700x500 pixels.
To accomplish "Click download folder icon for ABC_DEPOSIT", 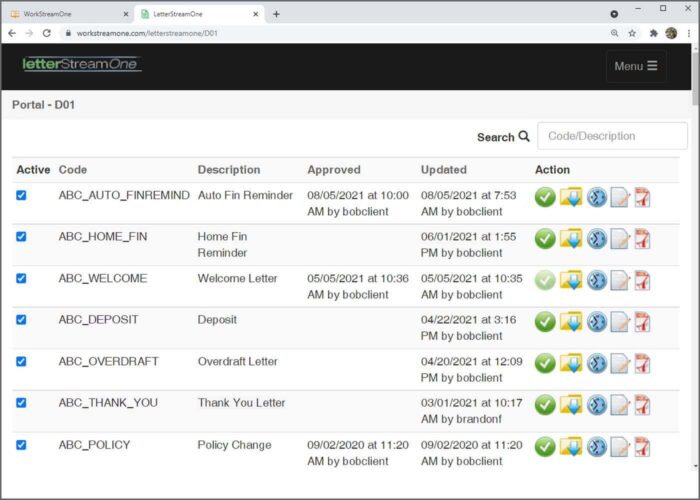I will click(571, 321).
